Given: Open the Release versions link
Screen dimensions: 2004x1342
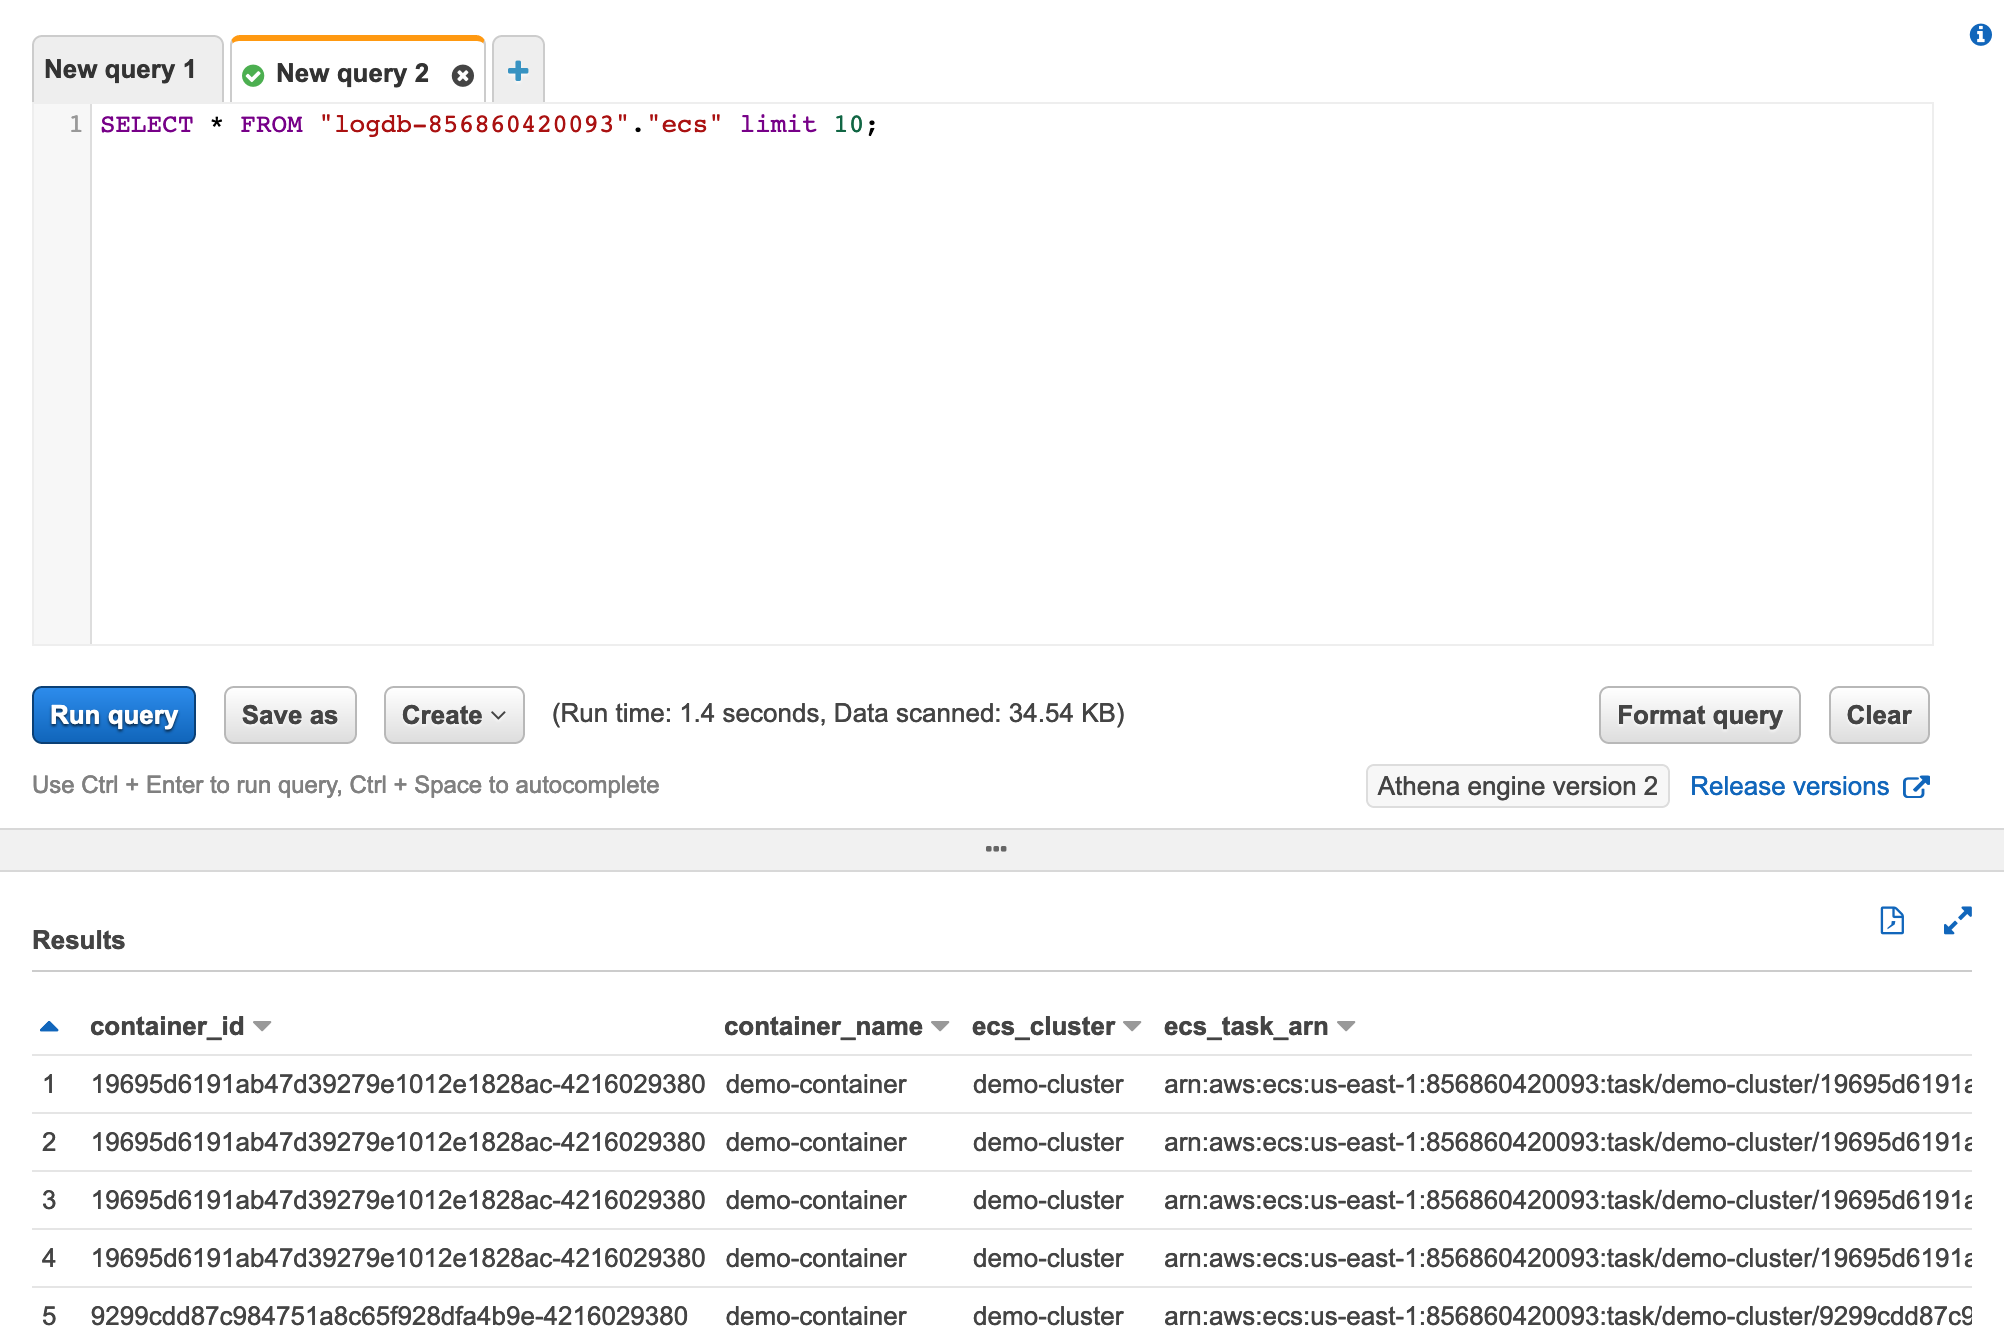Looking at the screenshot, I should (1788, 787).
